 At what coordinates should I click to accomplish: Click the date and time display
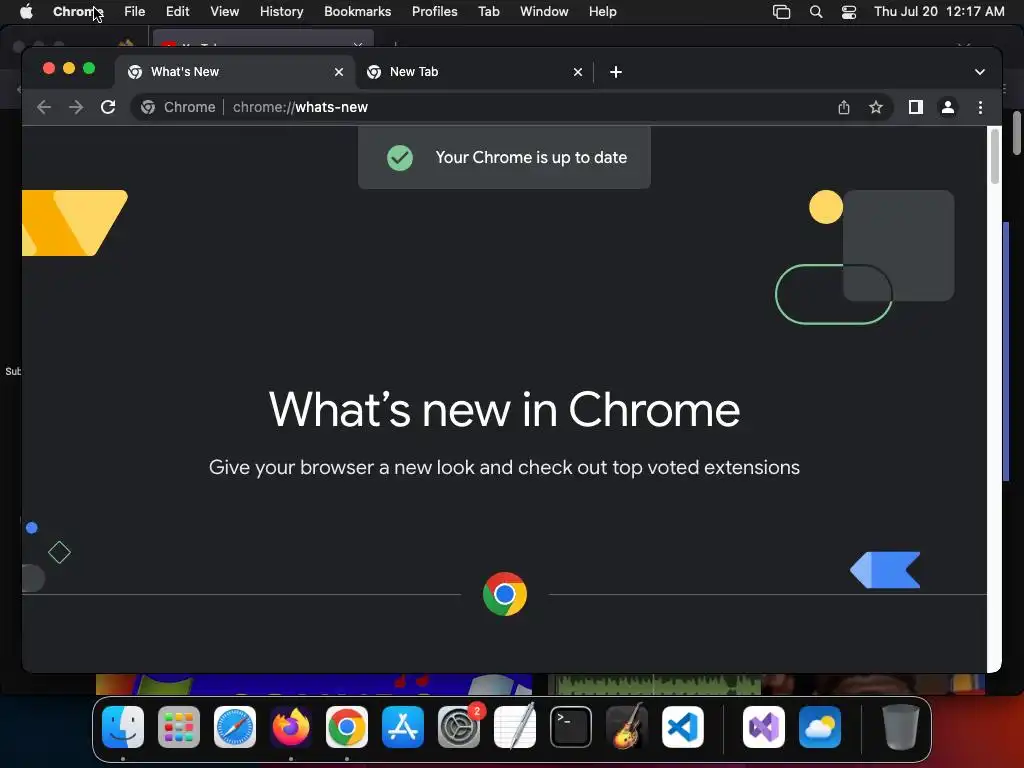point(939,12)
